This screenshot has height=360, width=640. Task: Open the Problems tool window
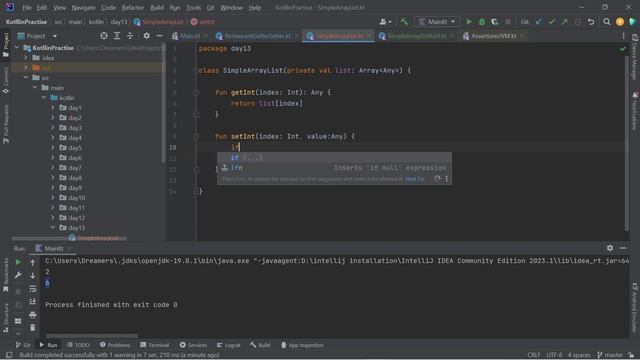click(x=115, y=345)
